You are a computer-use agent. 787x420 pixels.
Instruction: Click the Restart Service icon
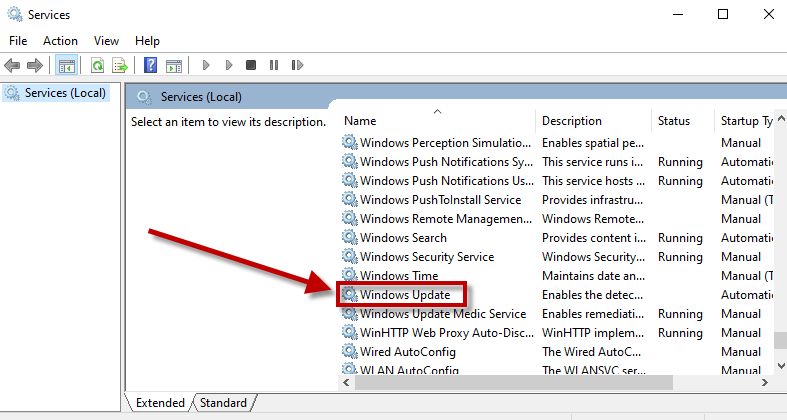297,65
